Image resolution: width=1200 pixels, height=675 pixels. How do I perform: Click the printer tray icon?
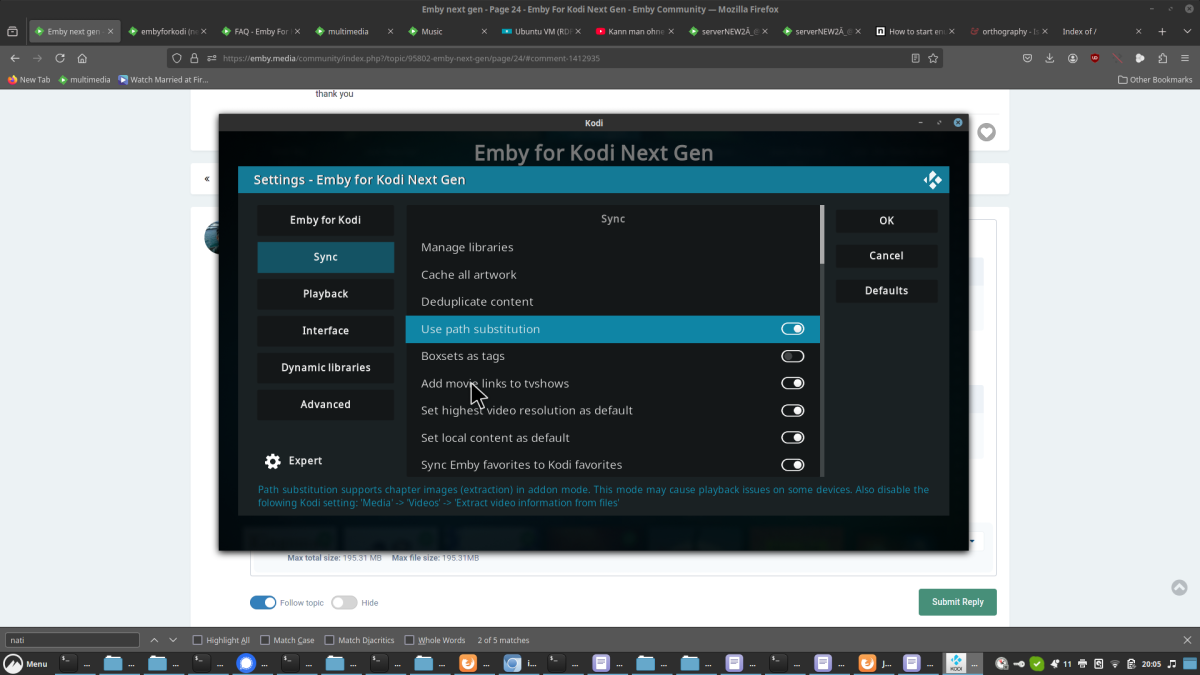point(1083,663)
